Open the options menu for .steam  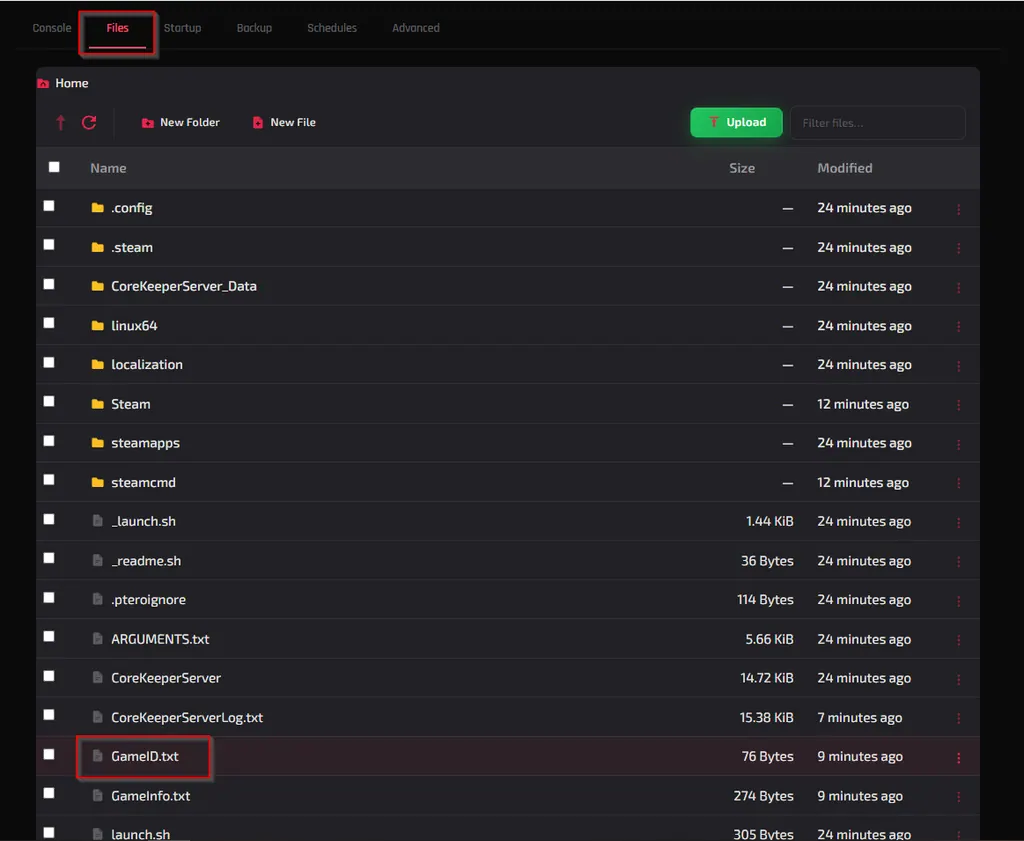pos(958,248)
